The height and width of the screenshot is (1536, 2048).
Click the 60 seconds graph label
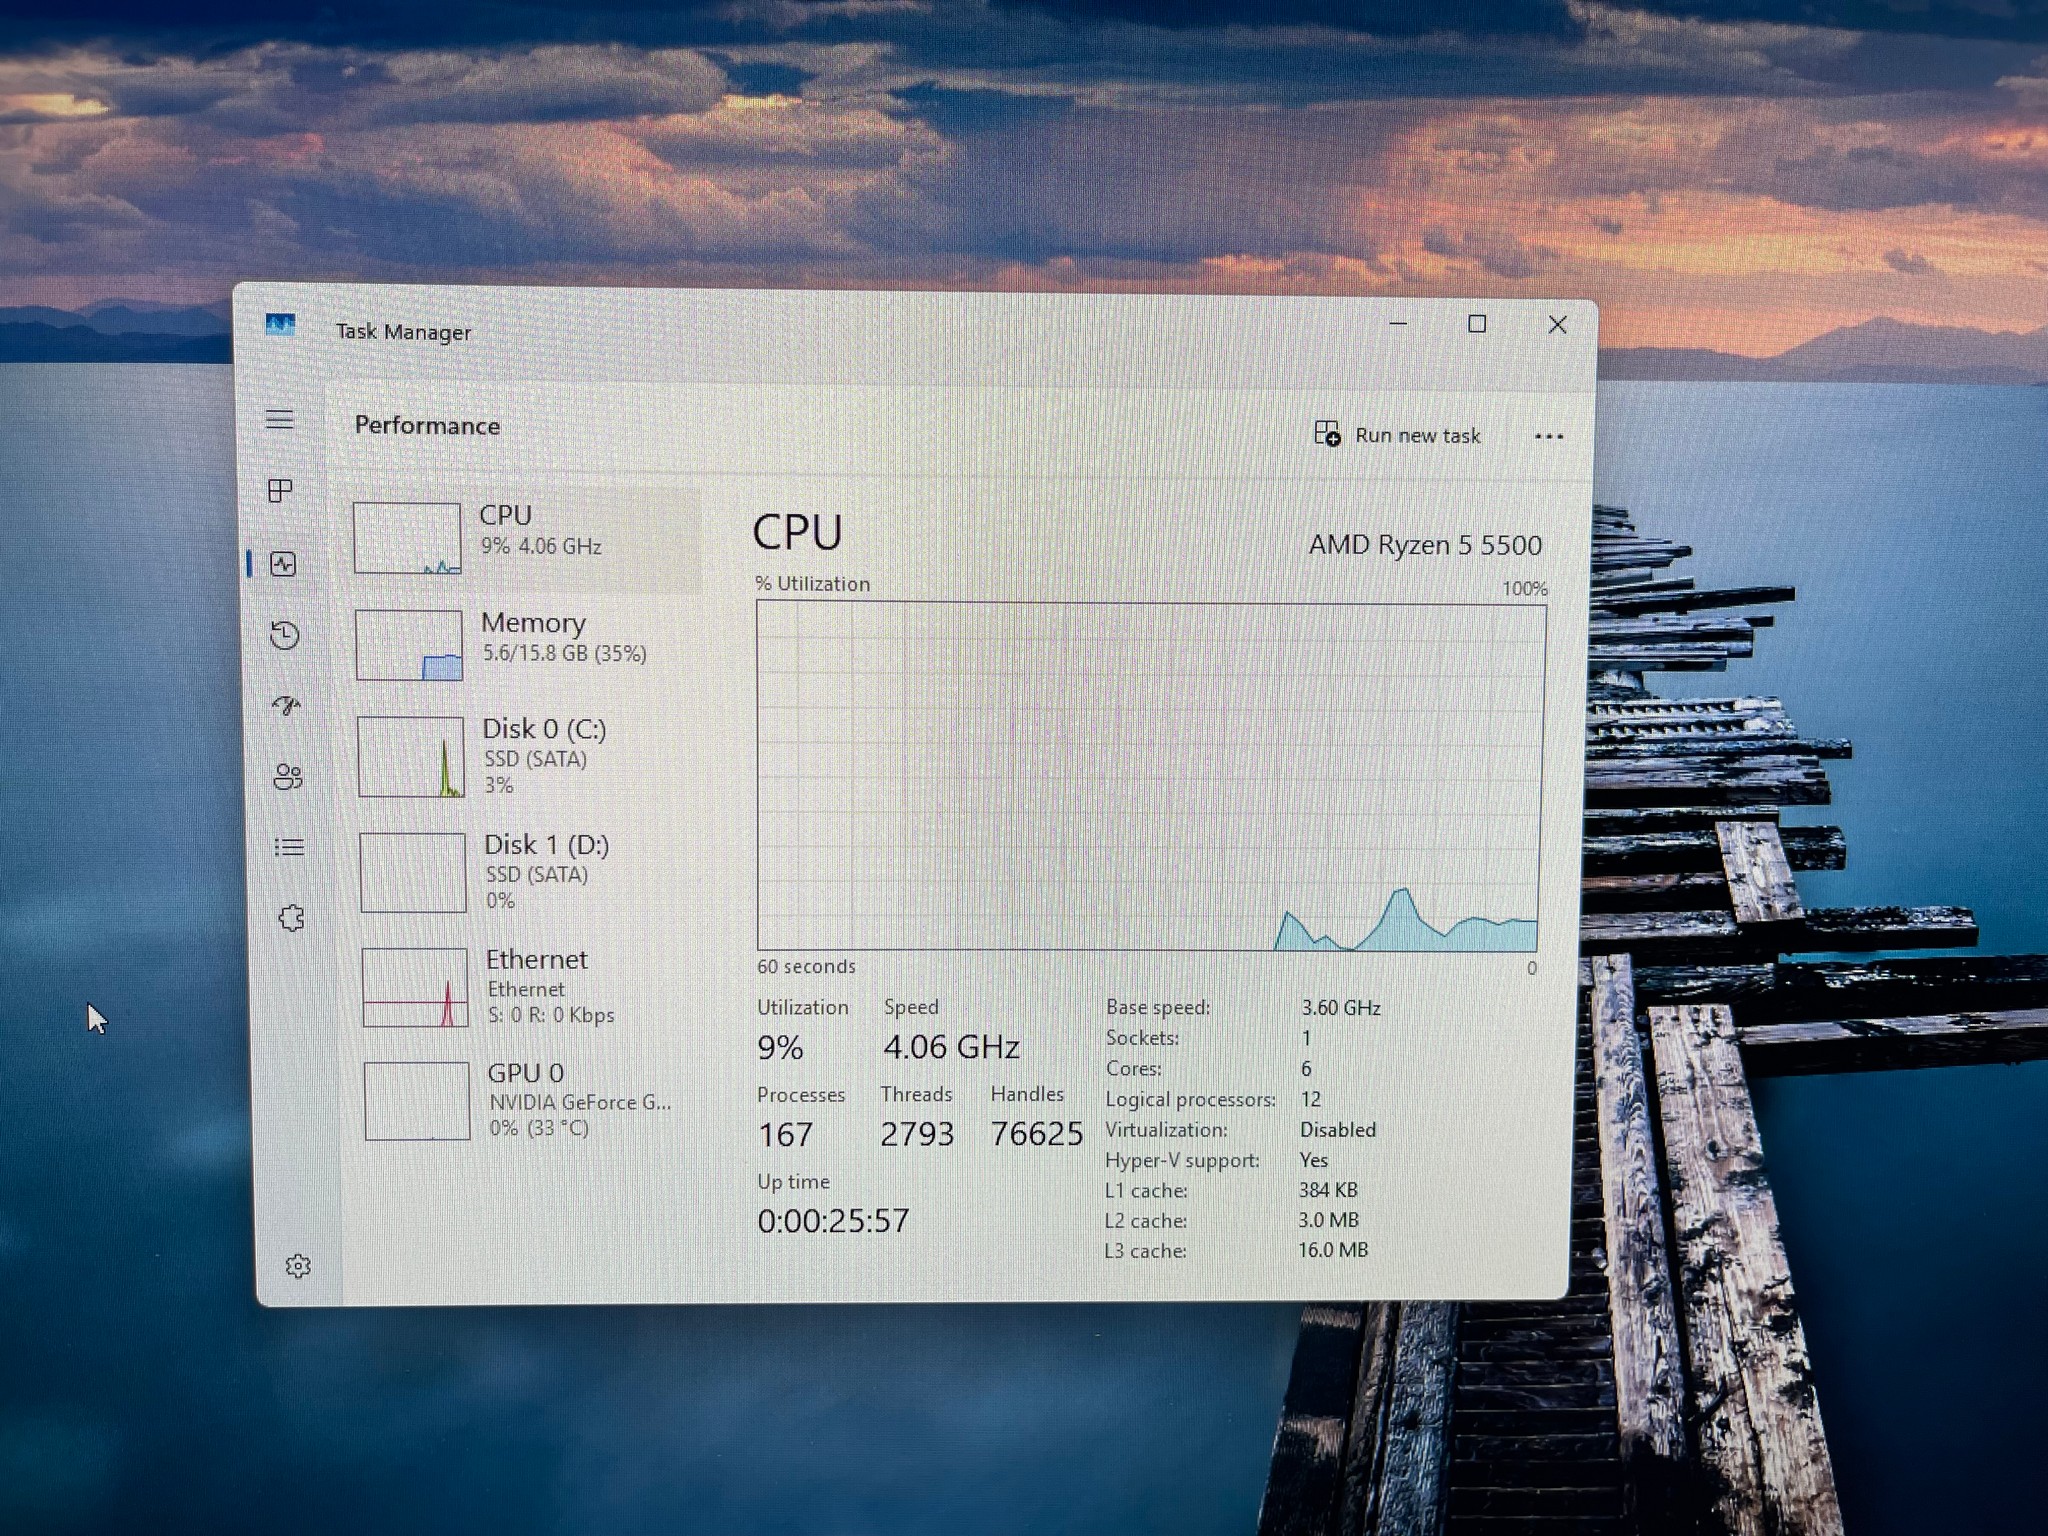(x=806, y=966)
